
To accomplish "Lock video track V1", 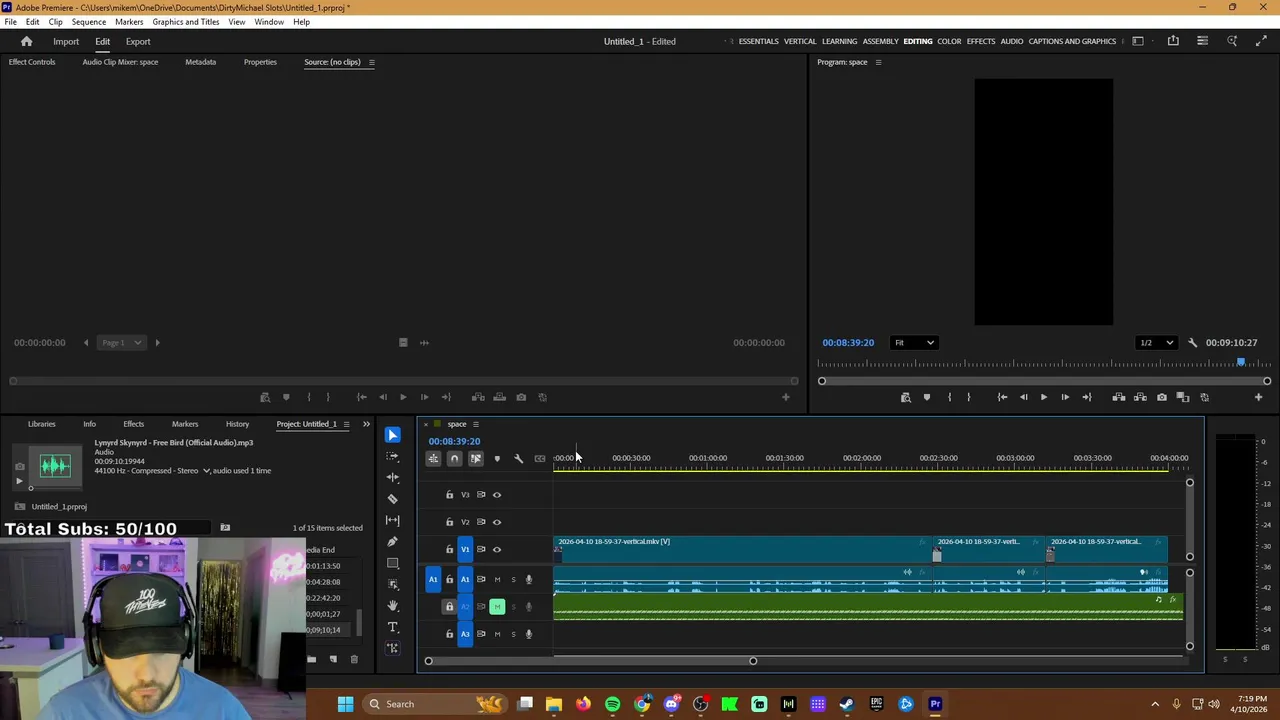I will pyautogui.click(x=449, y=549).
